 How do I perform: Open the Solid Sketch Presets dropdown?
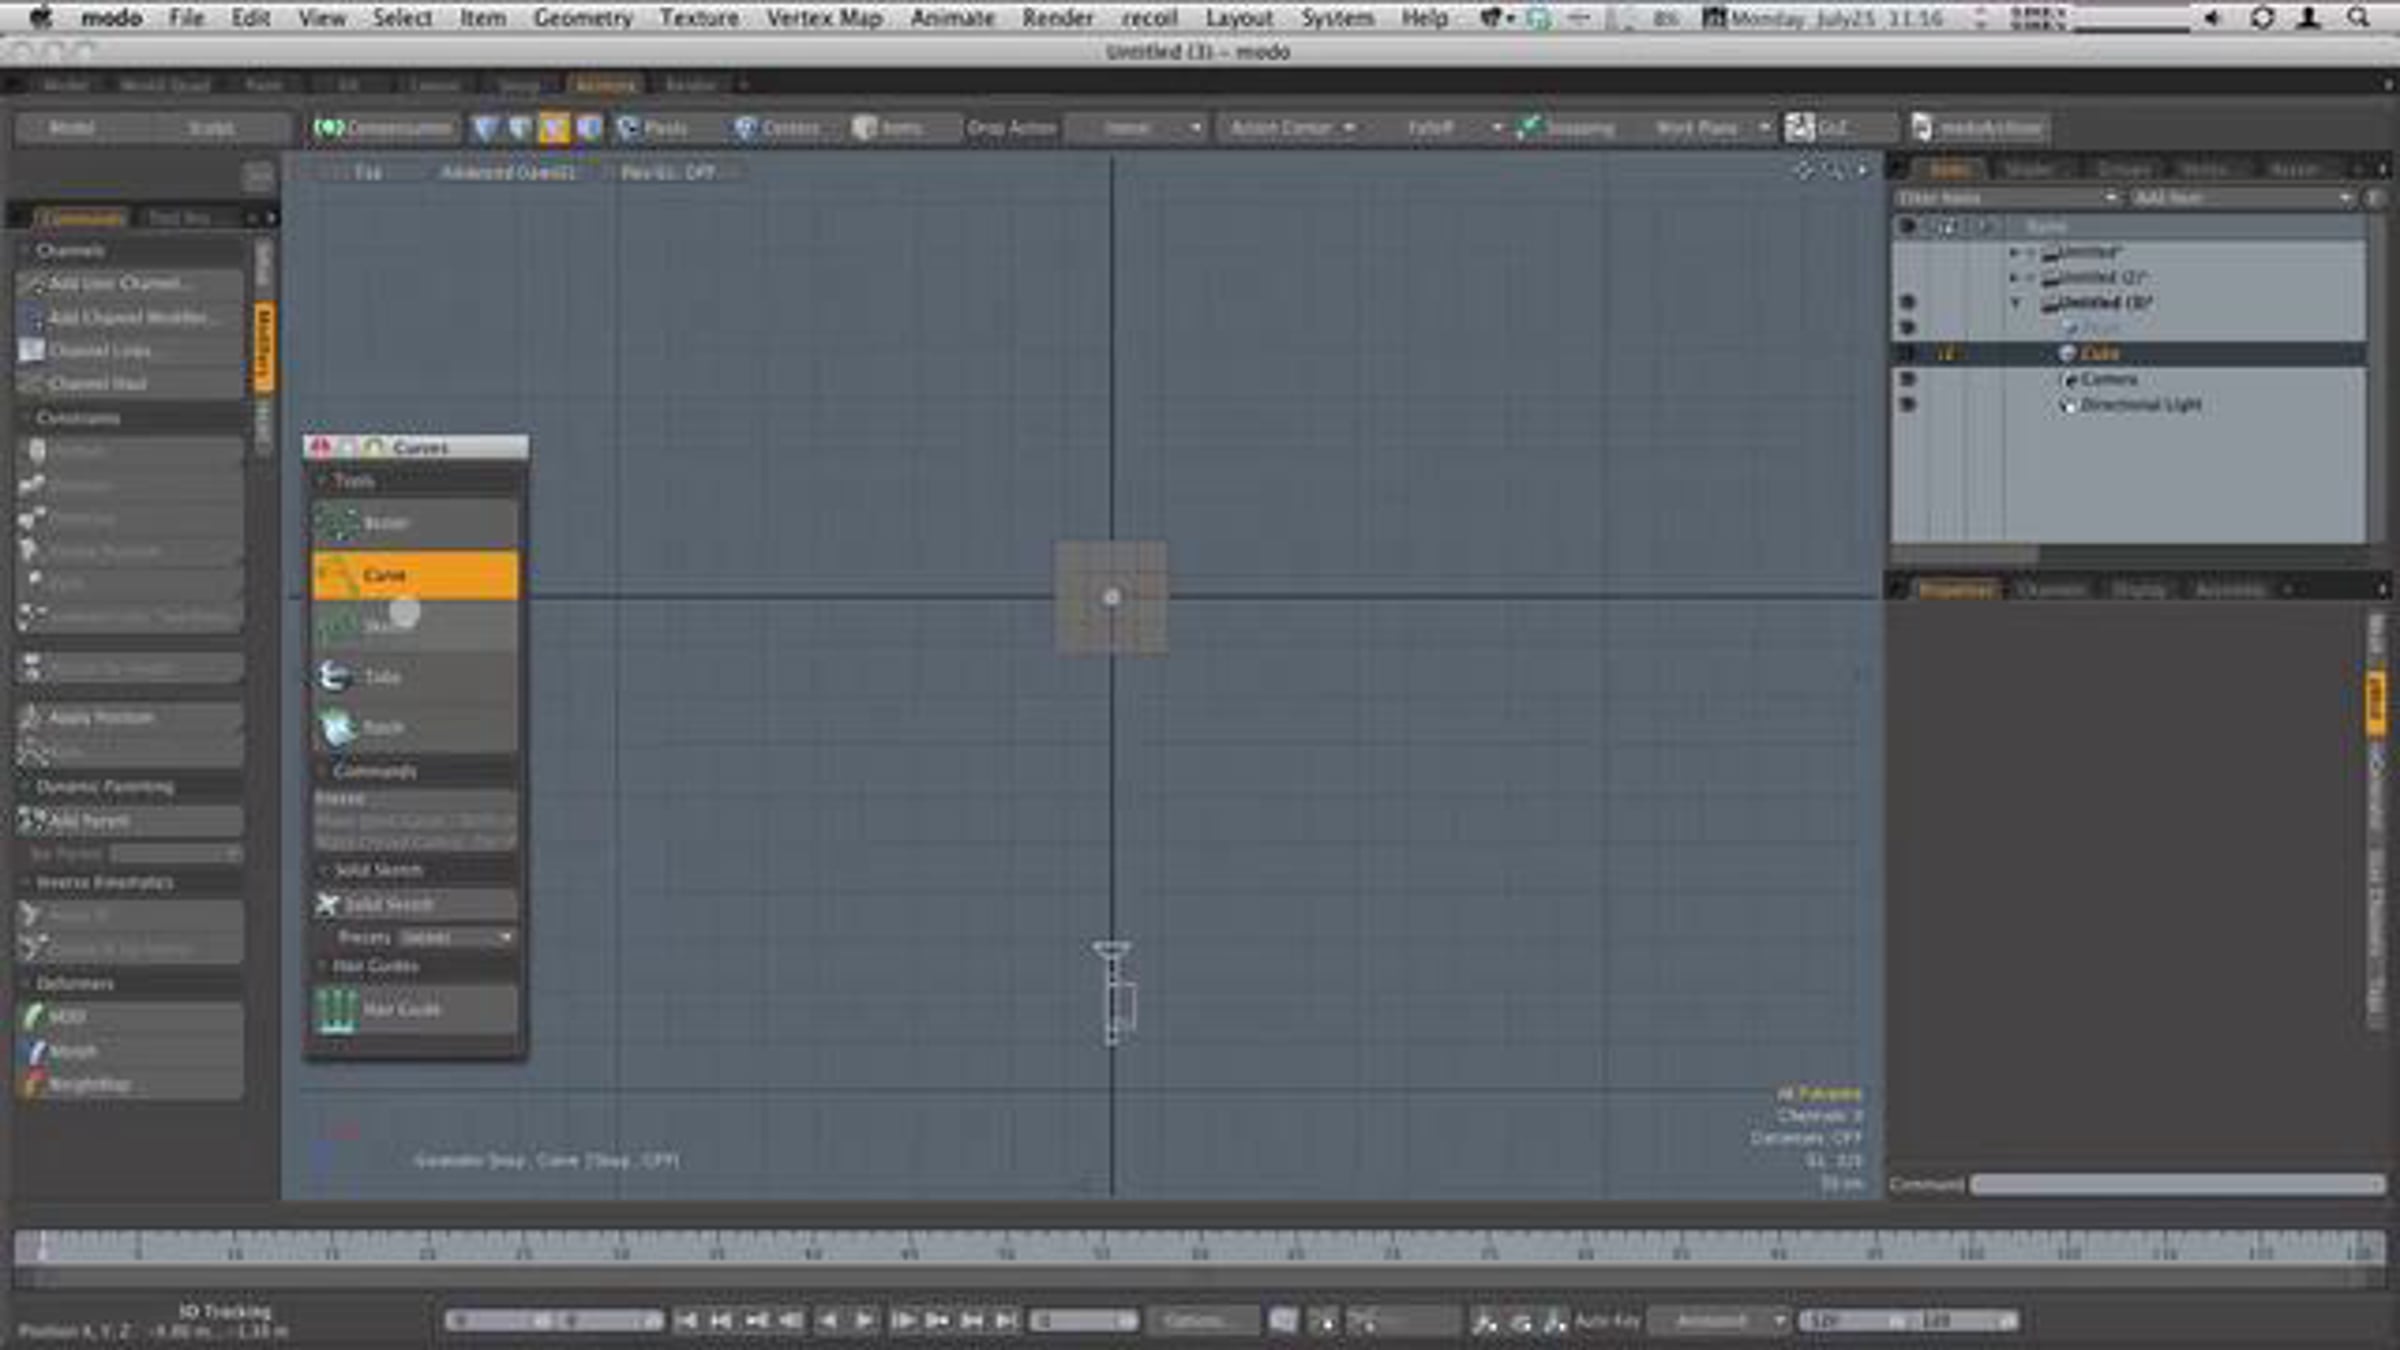click(457, 938)
